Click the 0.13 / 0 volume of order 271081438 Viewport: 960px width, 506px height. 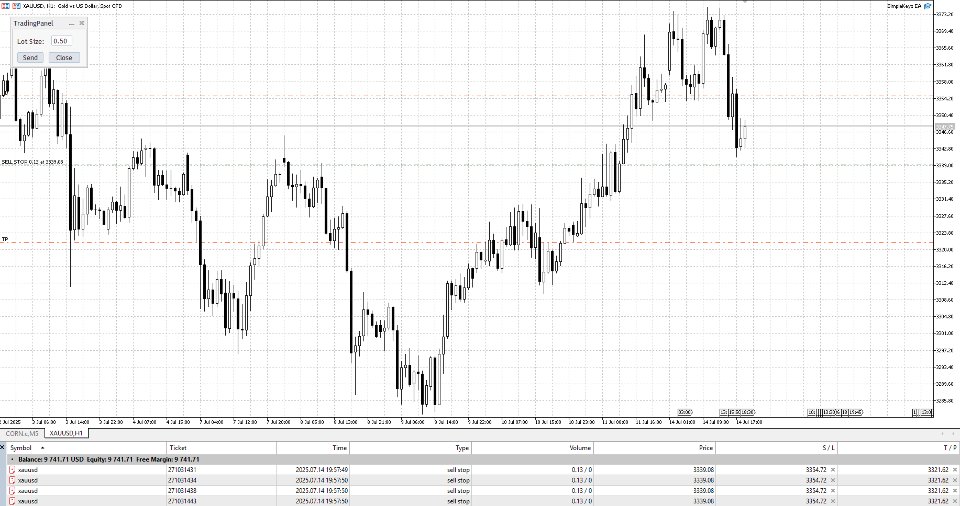click(582, 491)
